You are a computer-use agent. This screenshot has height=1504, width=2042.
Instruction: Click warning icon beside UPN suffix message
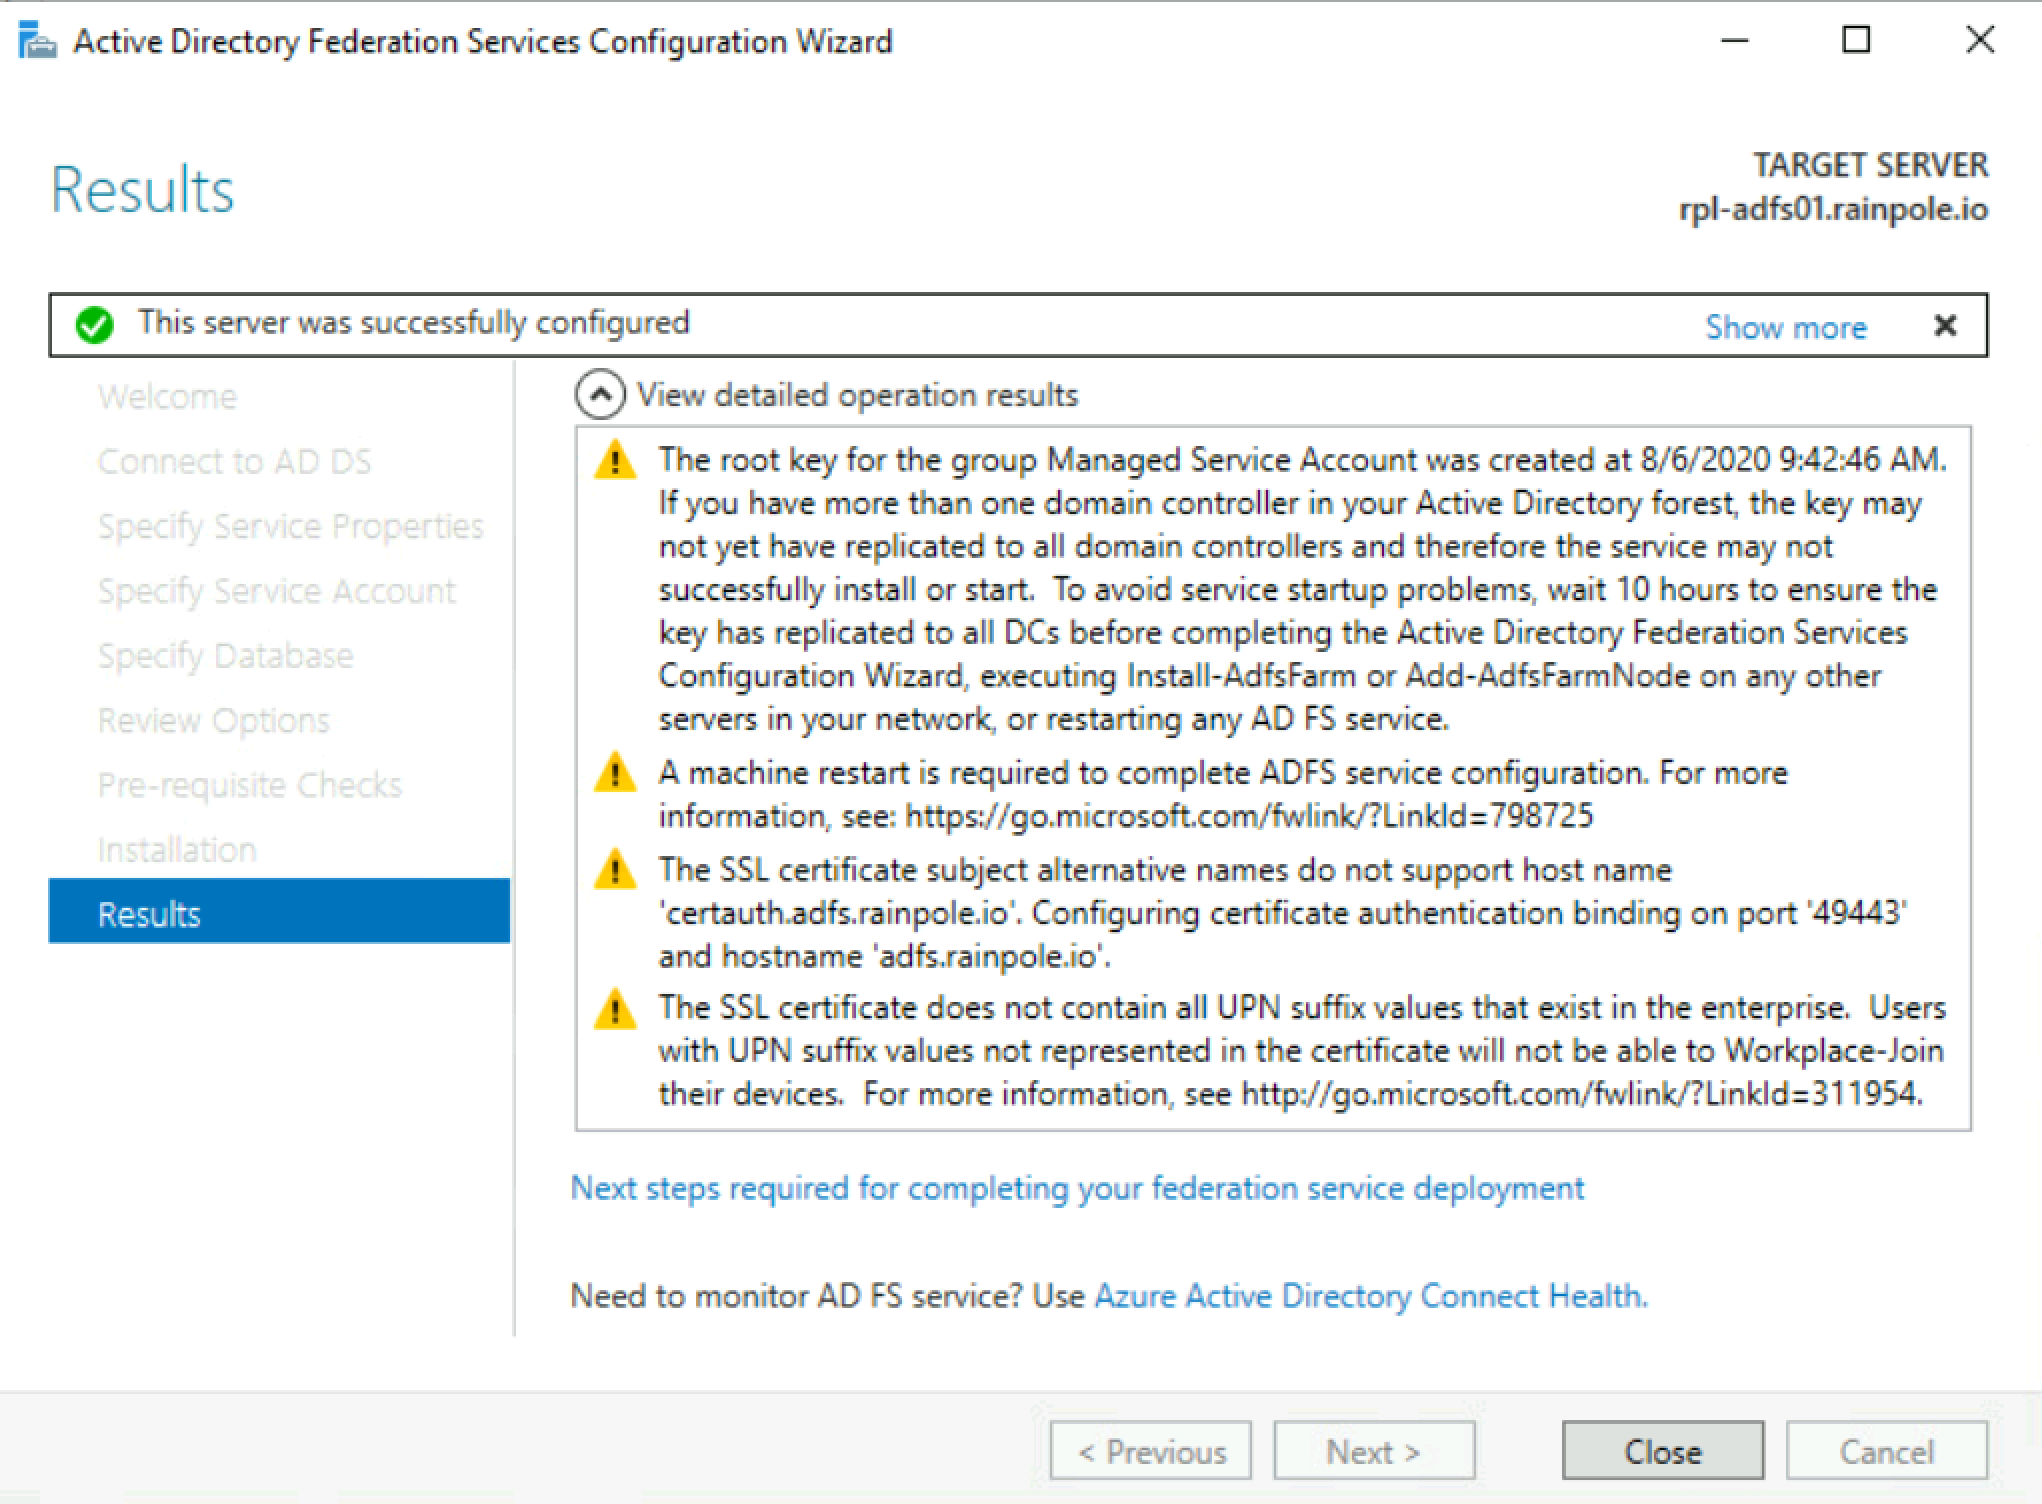tap(614, 1009)
